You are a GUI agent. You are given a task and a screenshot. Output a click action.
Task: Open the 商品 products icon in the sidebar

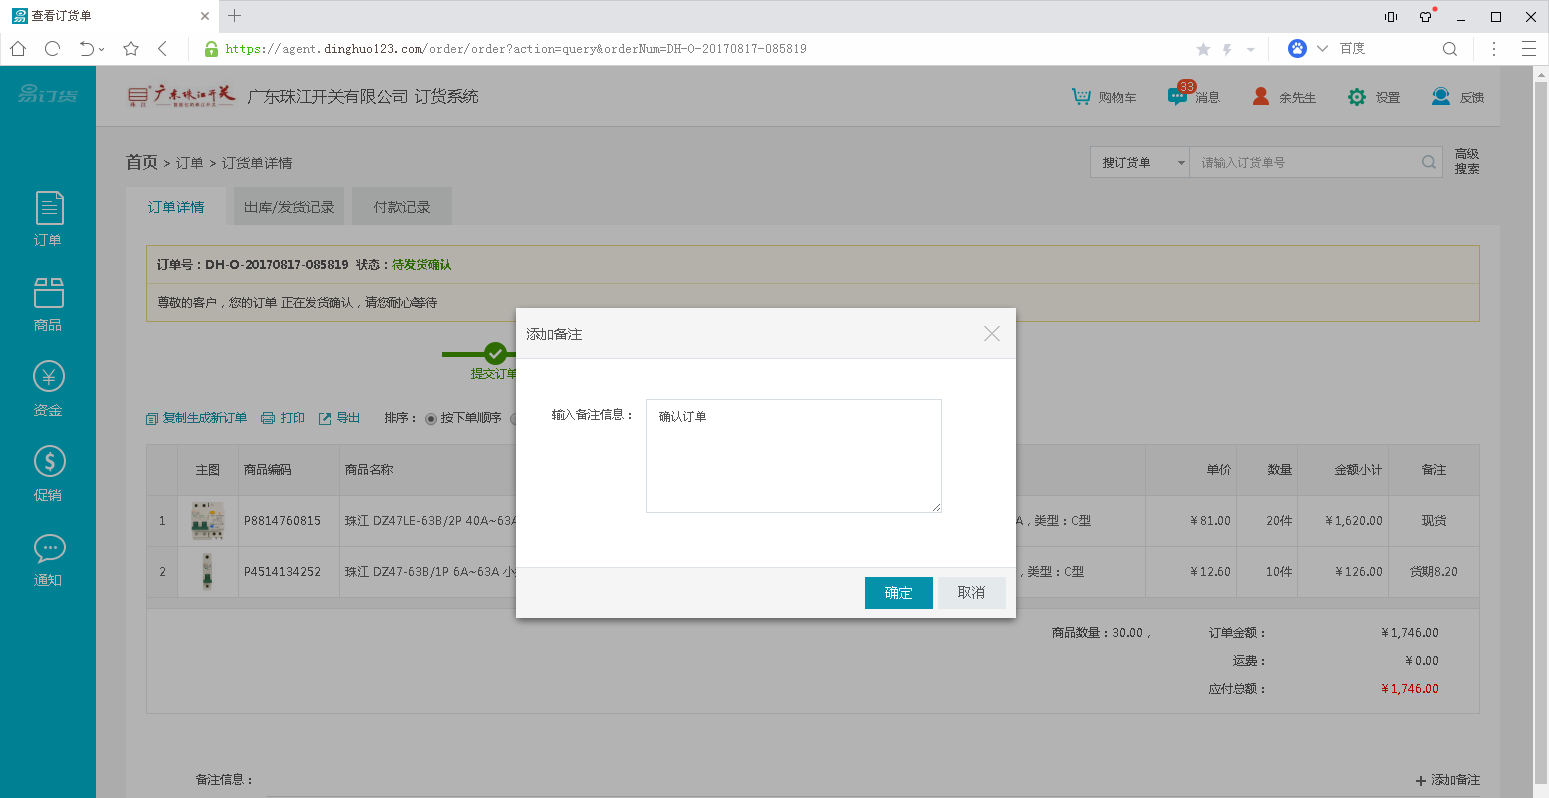tap(48, 304)
